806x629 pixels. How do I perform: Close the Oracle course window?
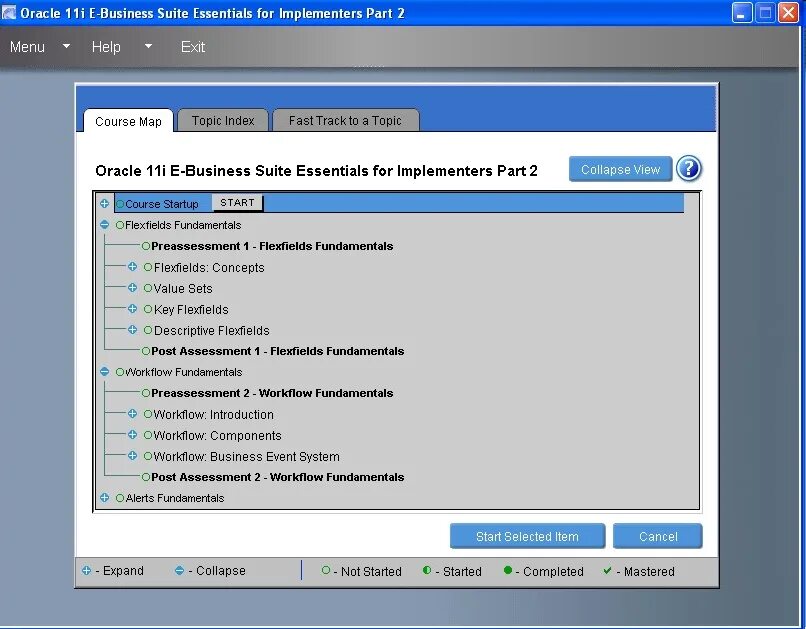787,12
